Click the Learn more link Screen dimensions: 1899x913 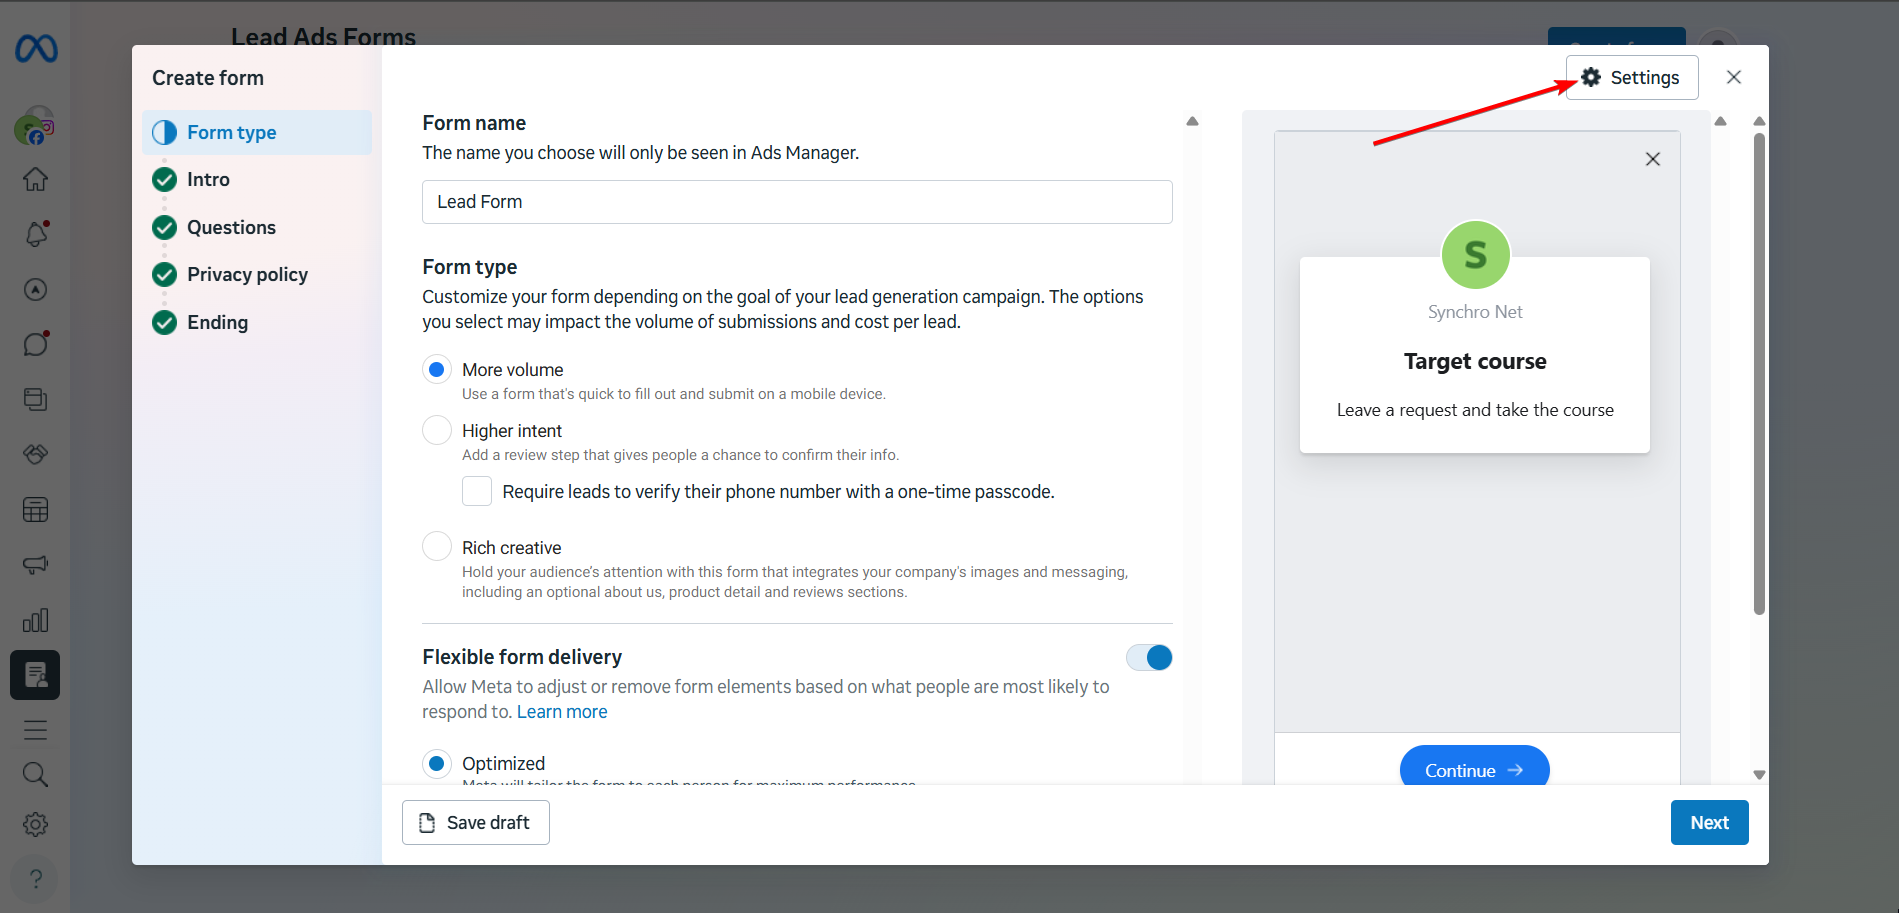coord(562,711)
